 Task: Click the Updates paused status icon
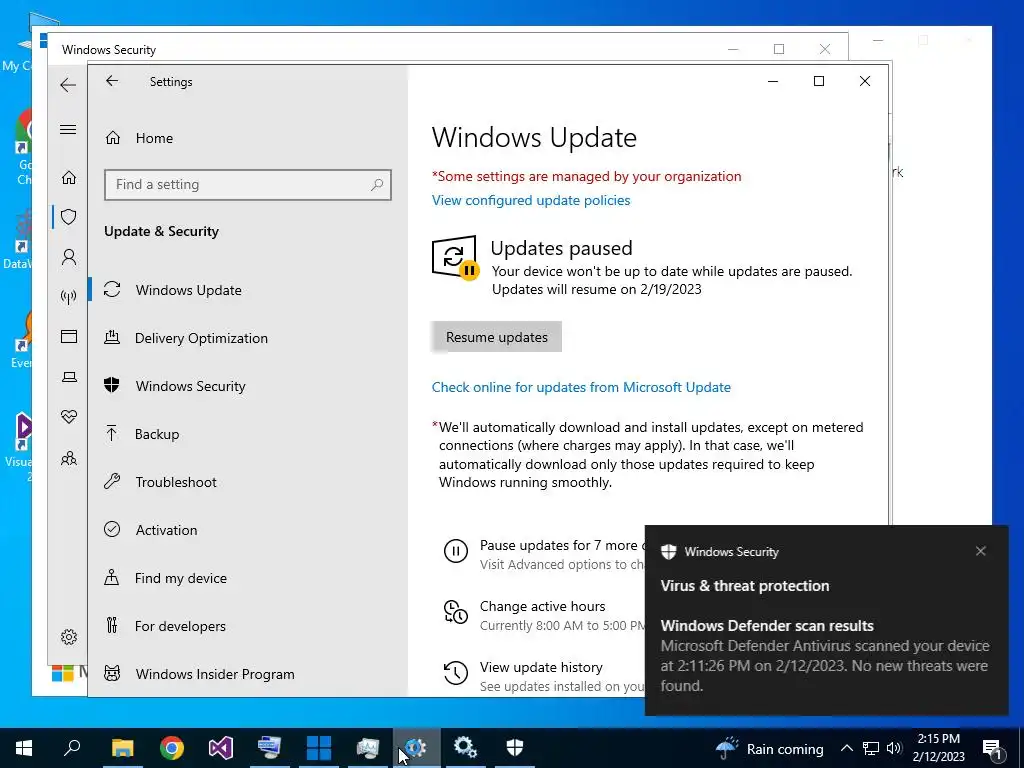tap(455, 257)
